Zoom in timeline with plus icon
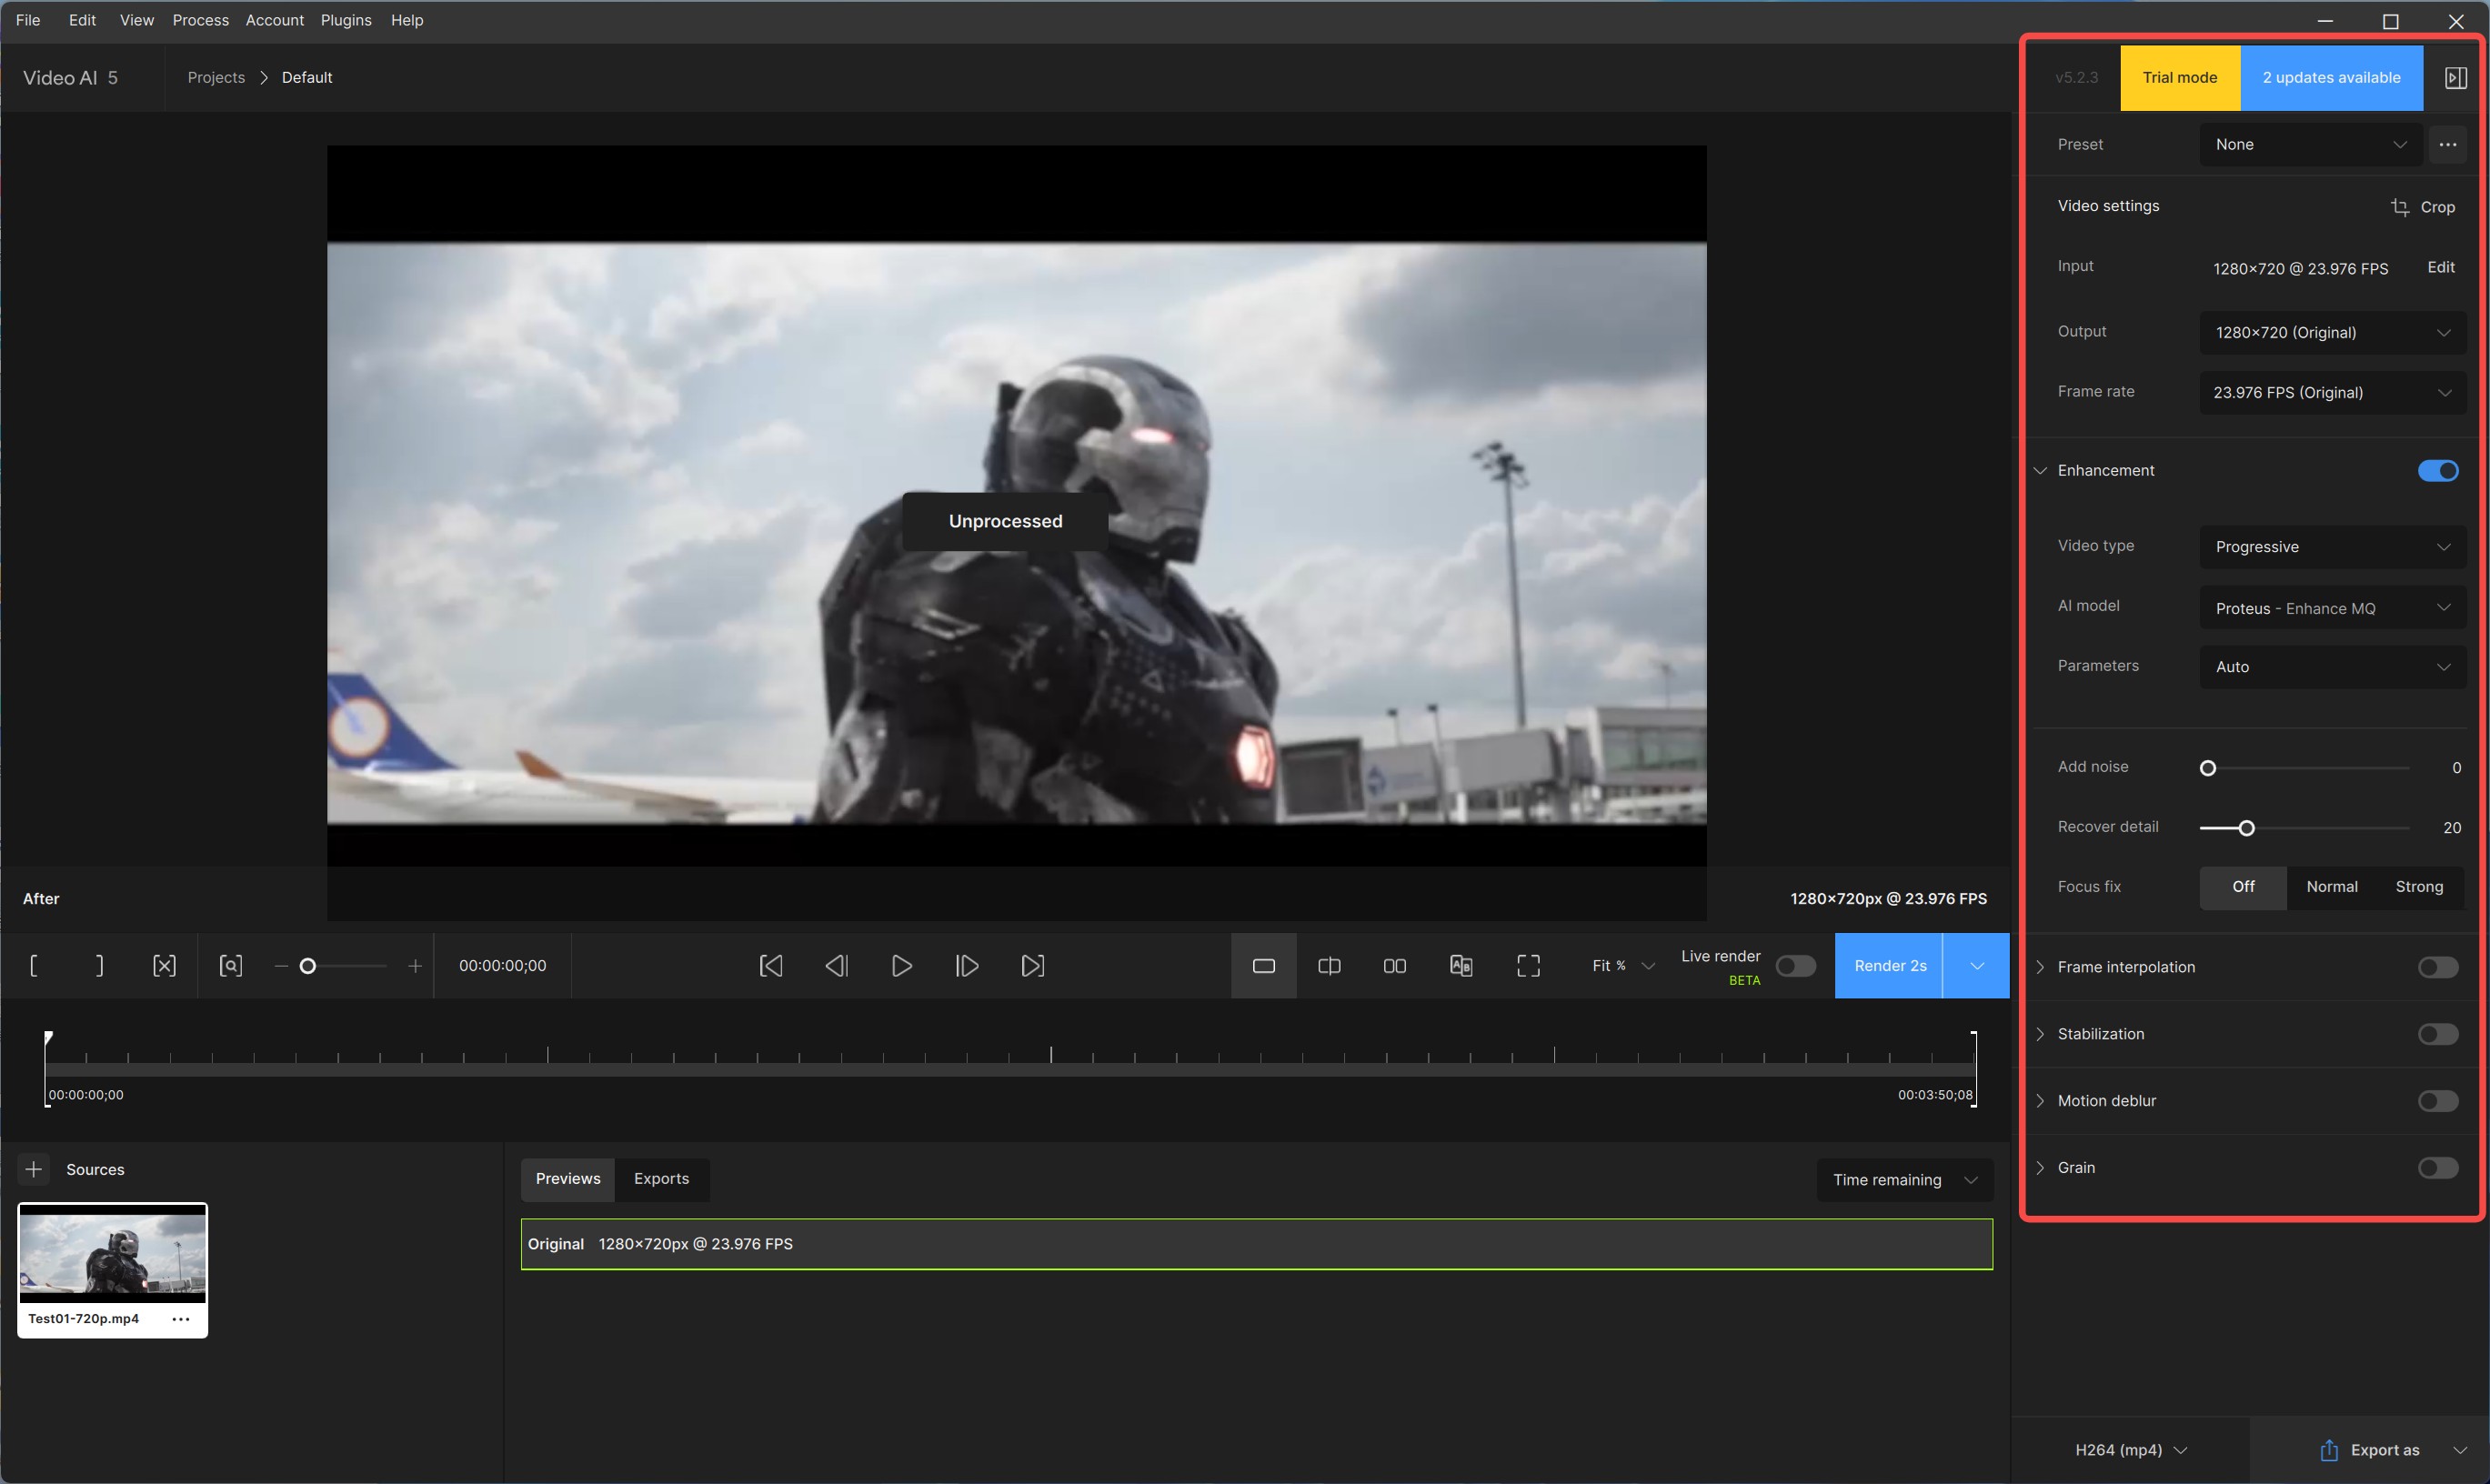This screenshot has width=2490, height=1484. 415,965
